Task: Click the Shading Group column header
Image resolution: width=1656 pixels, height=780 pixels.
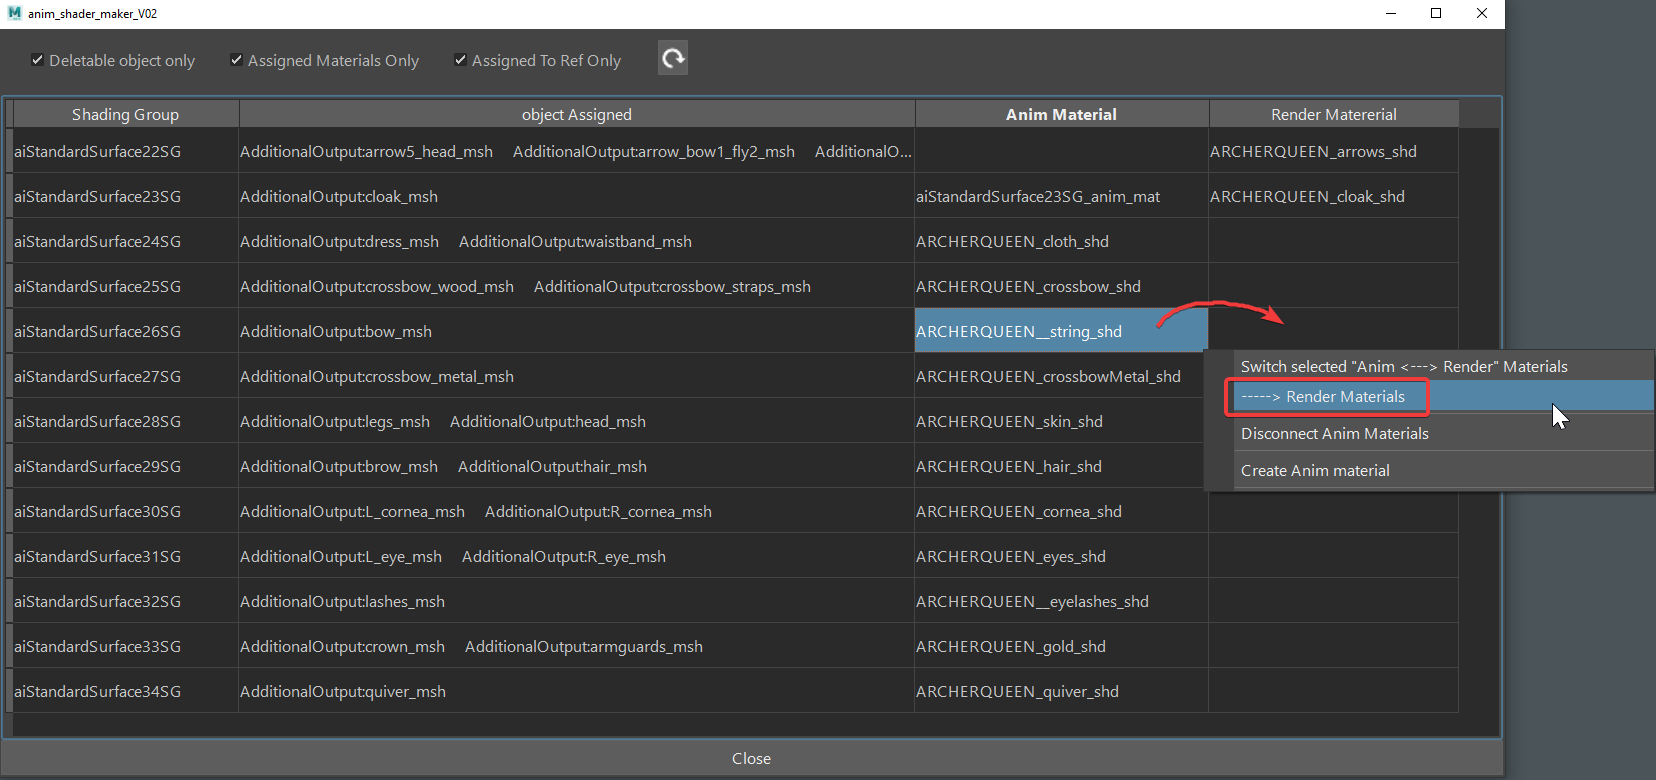Action: pyautogui.click(x=126, y=114)
